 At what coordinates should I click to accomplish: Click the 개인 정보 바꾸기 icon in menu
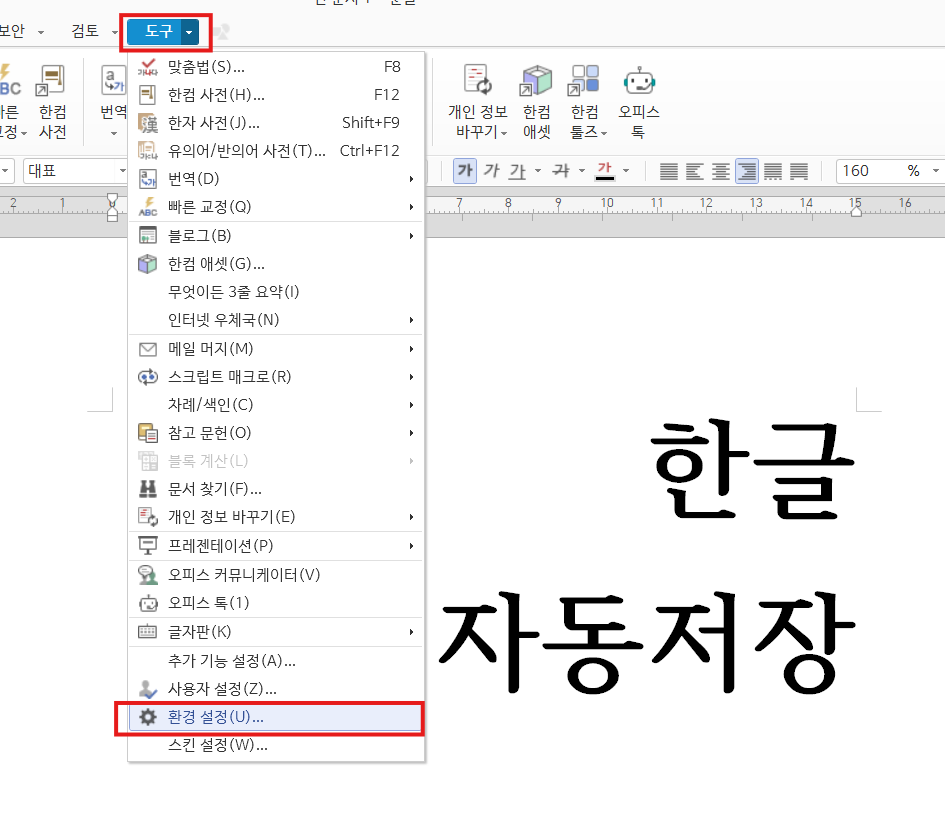click(x=148, y=517)
